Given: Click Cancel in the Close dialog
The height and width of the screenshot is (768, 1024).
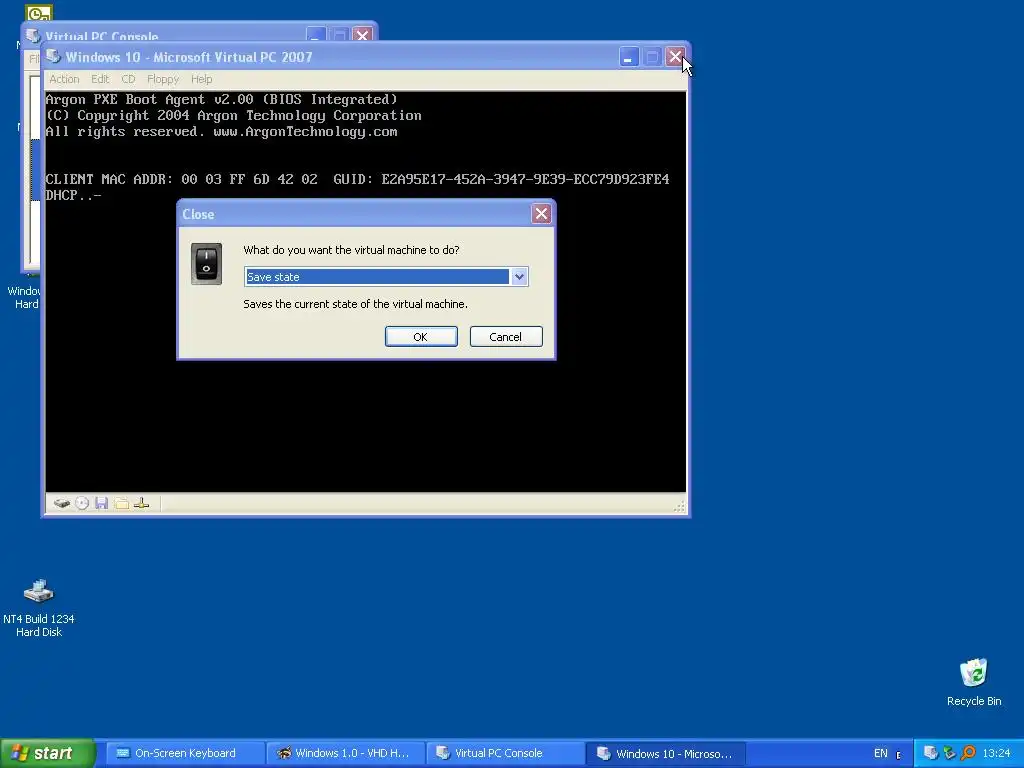Looking at the screenshot, I should tap(505, 337).
